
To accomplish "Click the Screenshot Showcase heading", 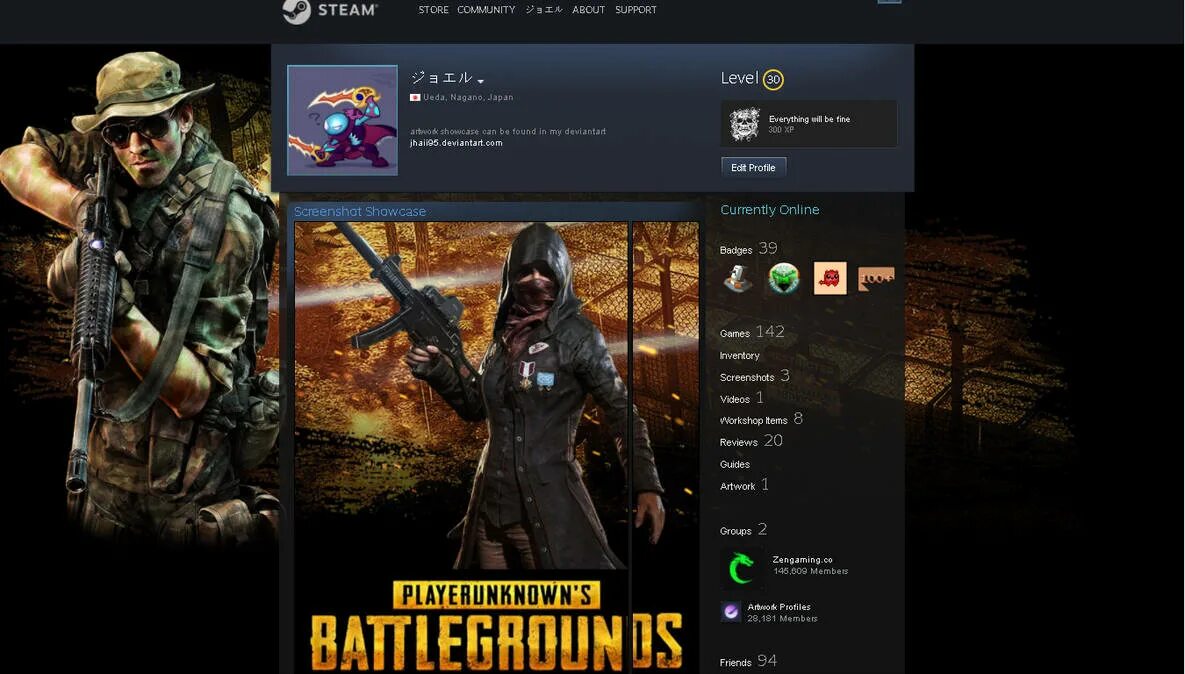I will click(360, 212).
